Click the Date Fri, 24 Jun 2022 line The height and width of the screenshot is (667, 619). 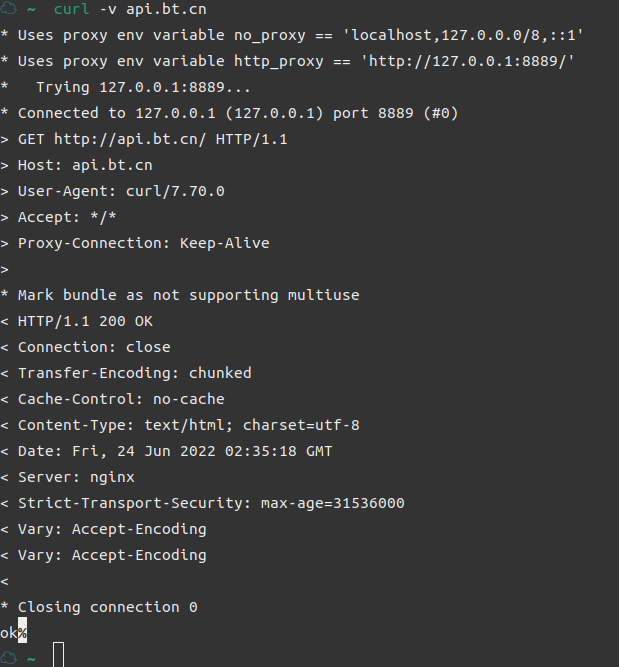[175, 451]
